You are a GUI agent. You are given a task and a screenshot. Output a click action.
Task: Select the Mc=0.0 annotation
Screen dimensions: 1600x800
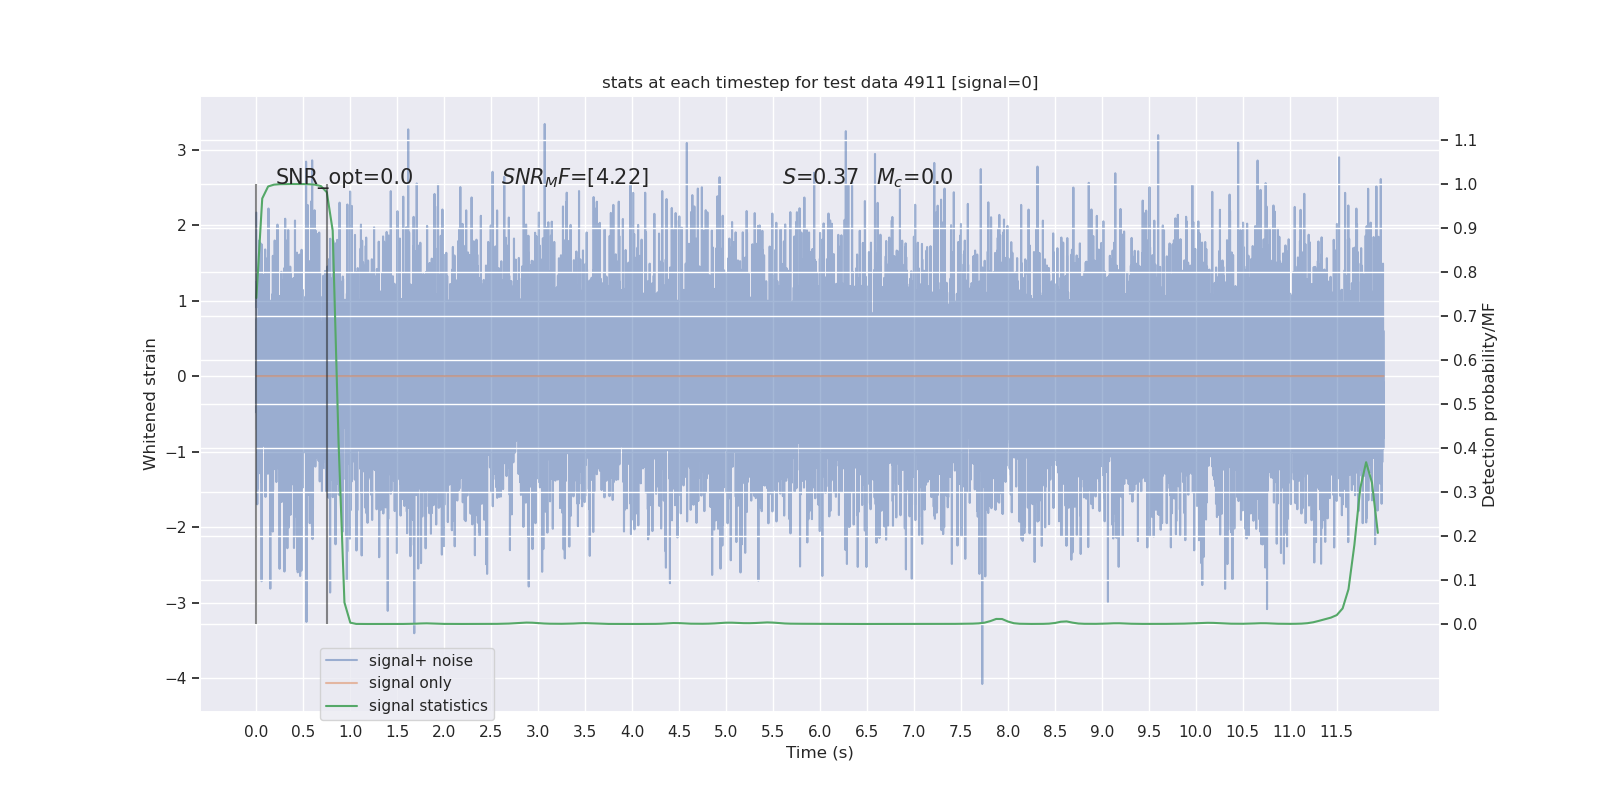[914, 177]
